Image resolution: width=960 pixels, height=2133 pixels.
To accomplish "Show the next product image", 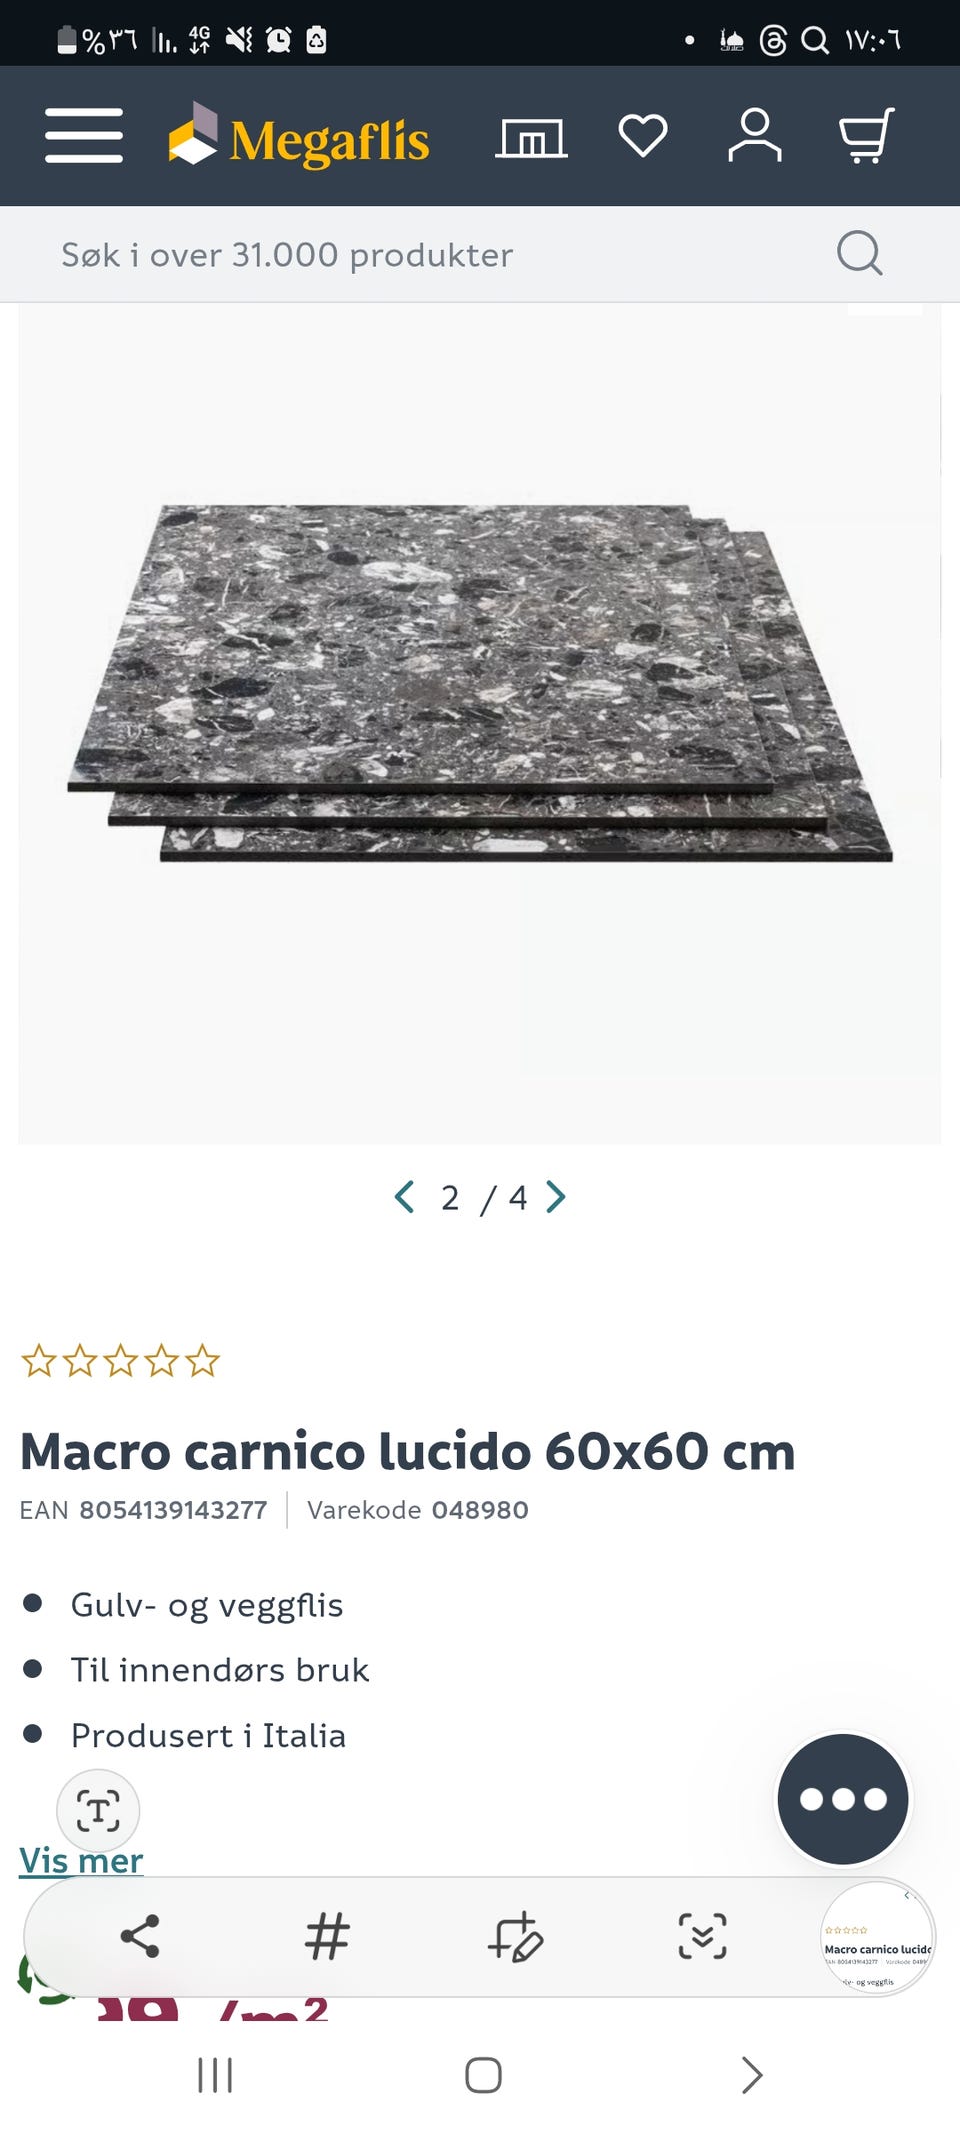I will pyautogui.click(x=556, y=1197).
